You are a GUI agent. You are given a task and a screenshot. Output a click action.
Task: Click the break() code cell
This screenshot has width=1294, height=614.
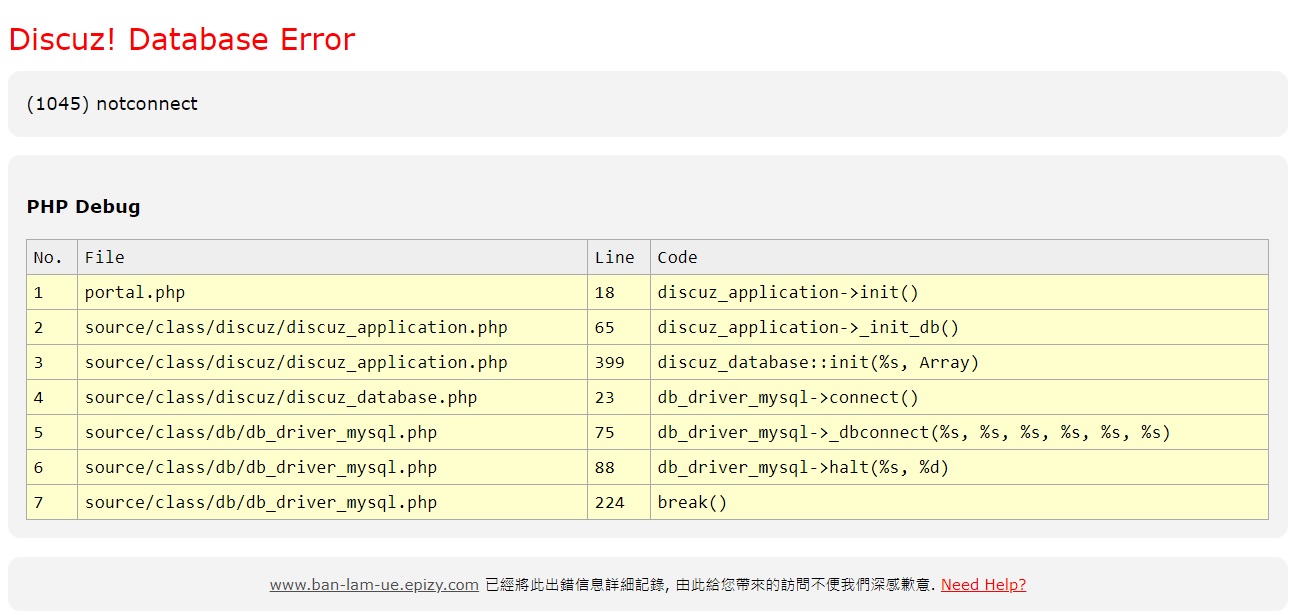click(692, 502)
